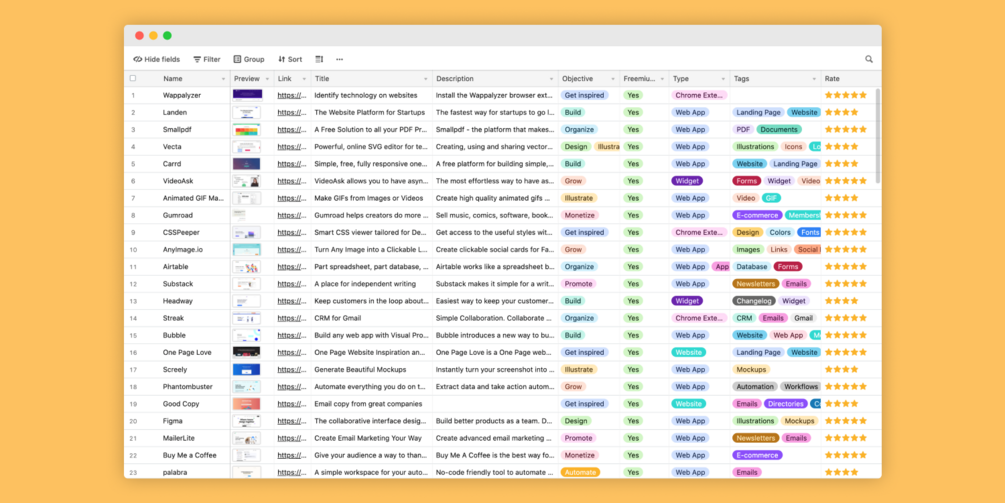Open the three-dot more options menu
This screenshot has height=503, width=1005.
click(340, 59)
